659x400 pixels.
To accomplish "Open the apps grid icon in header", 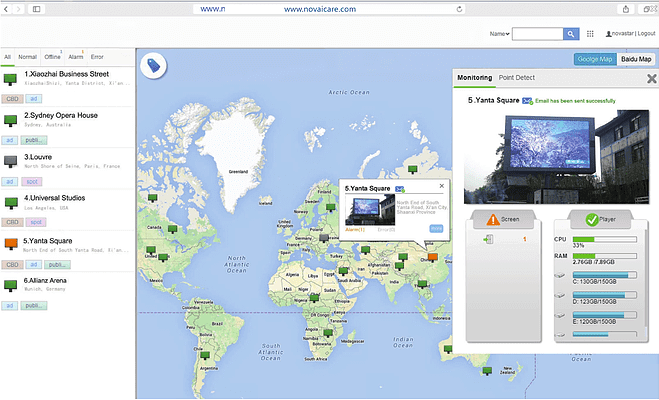I will click(591, 34).
